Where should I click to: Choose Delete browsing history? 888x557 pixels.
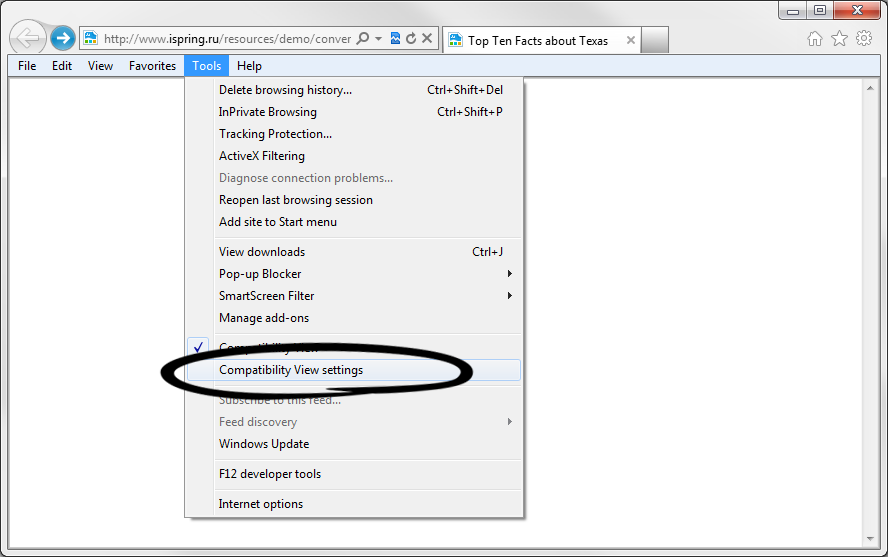pyautogui.click(x=354, y=90)
